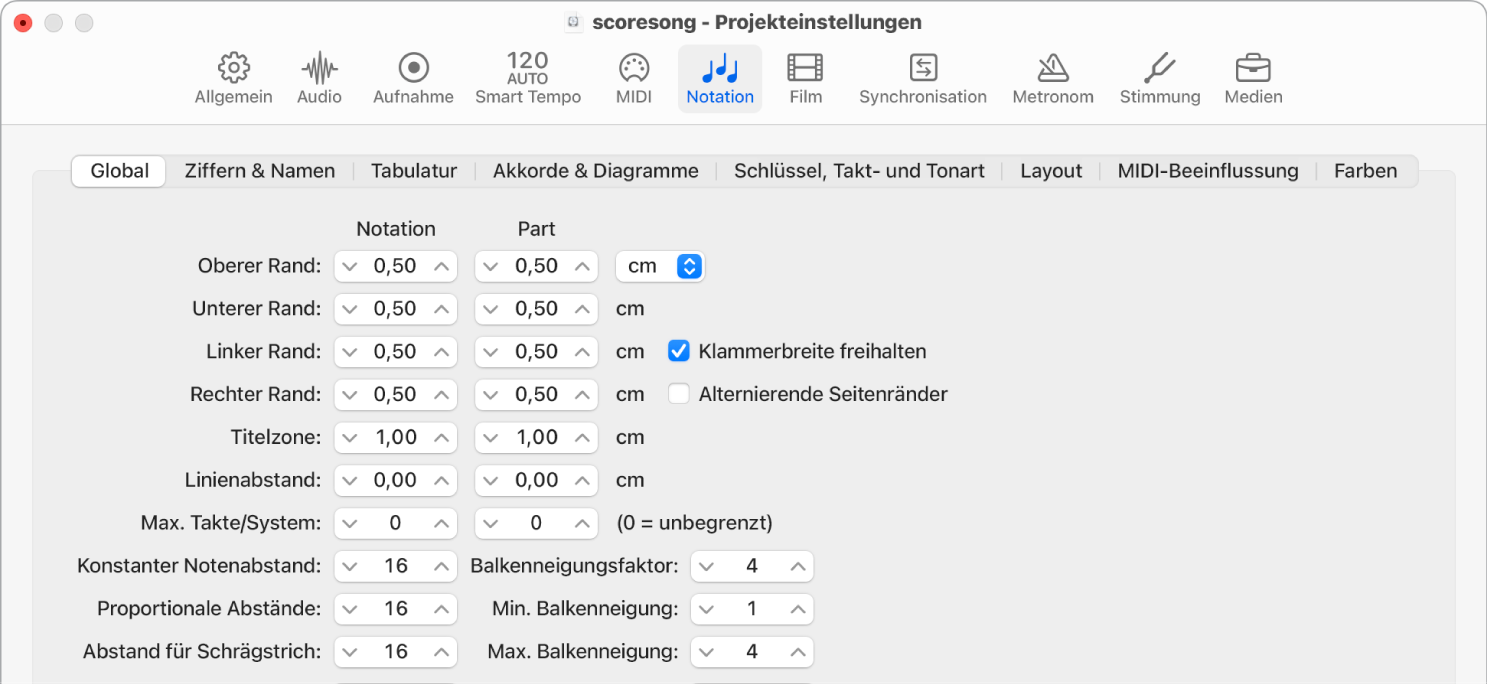Screen dimensions: 1487x684
Task: Open the Film settings icon
Action: coord(804,78)
